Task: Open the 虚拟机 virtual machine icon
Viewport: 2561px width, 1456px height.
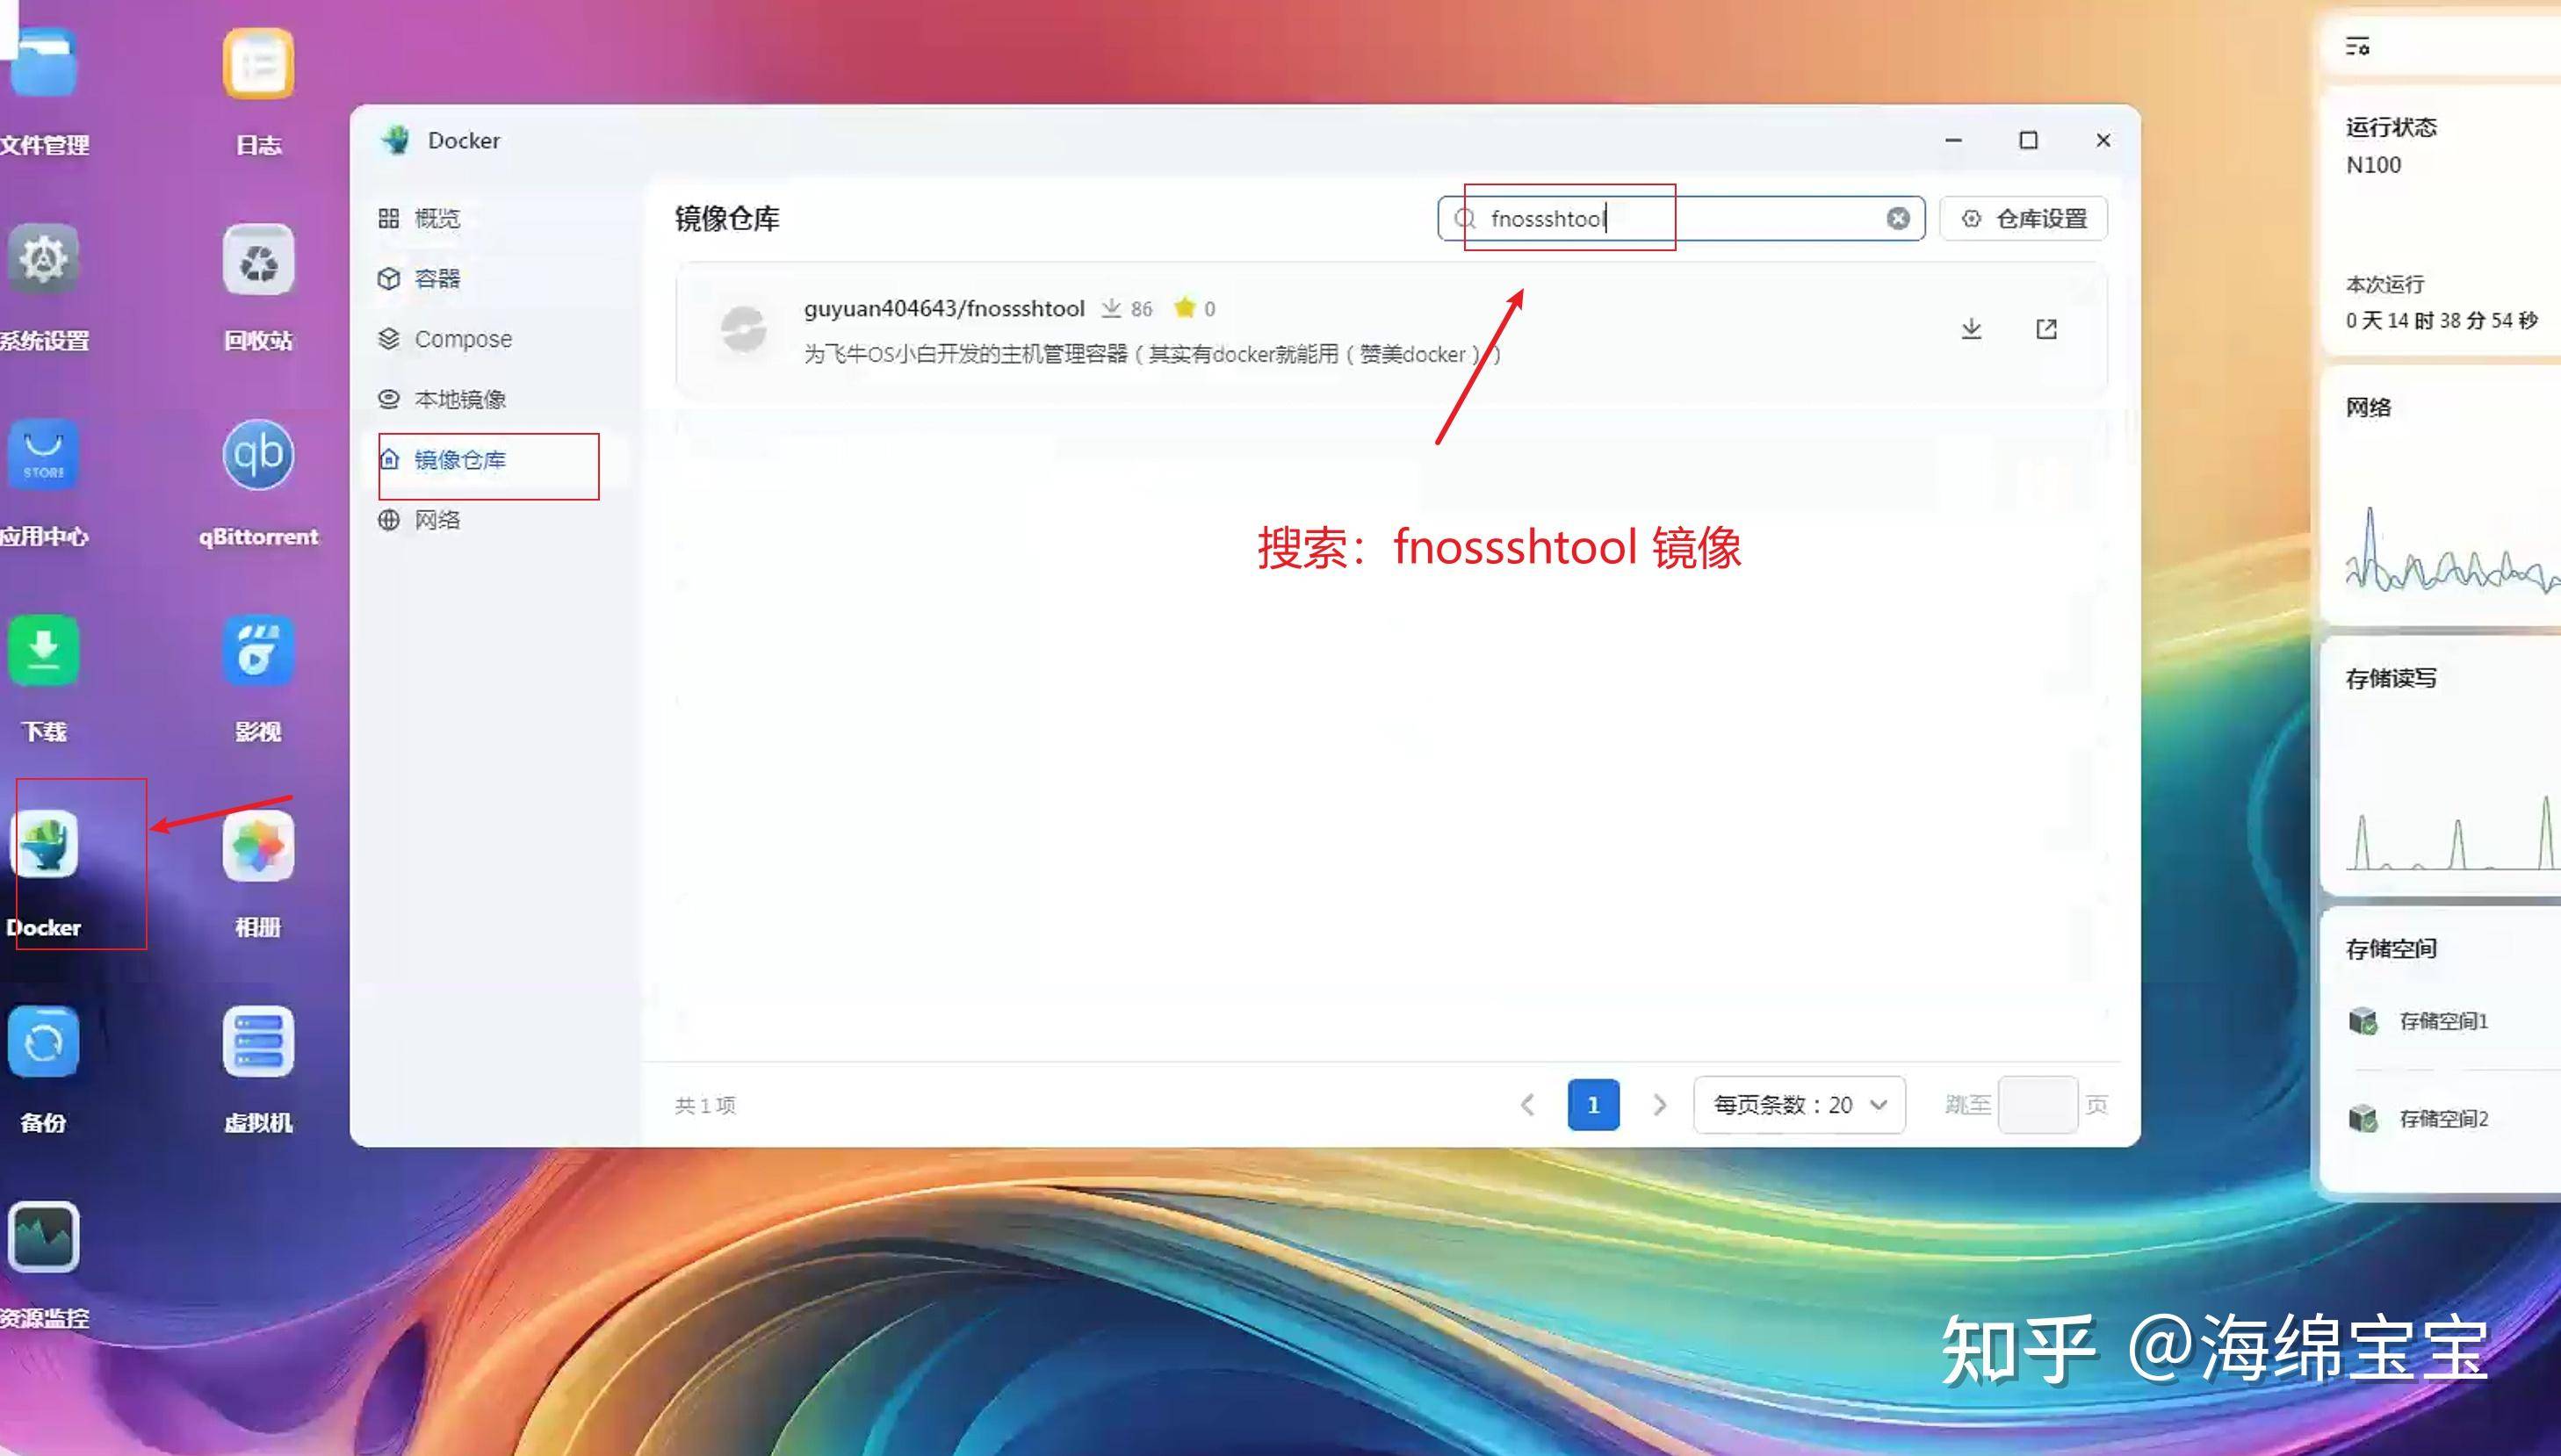Action: pyautogui.click(x=258, y=1042)
